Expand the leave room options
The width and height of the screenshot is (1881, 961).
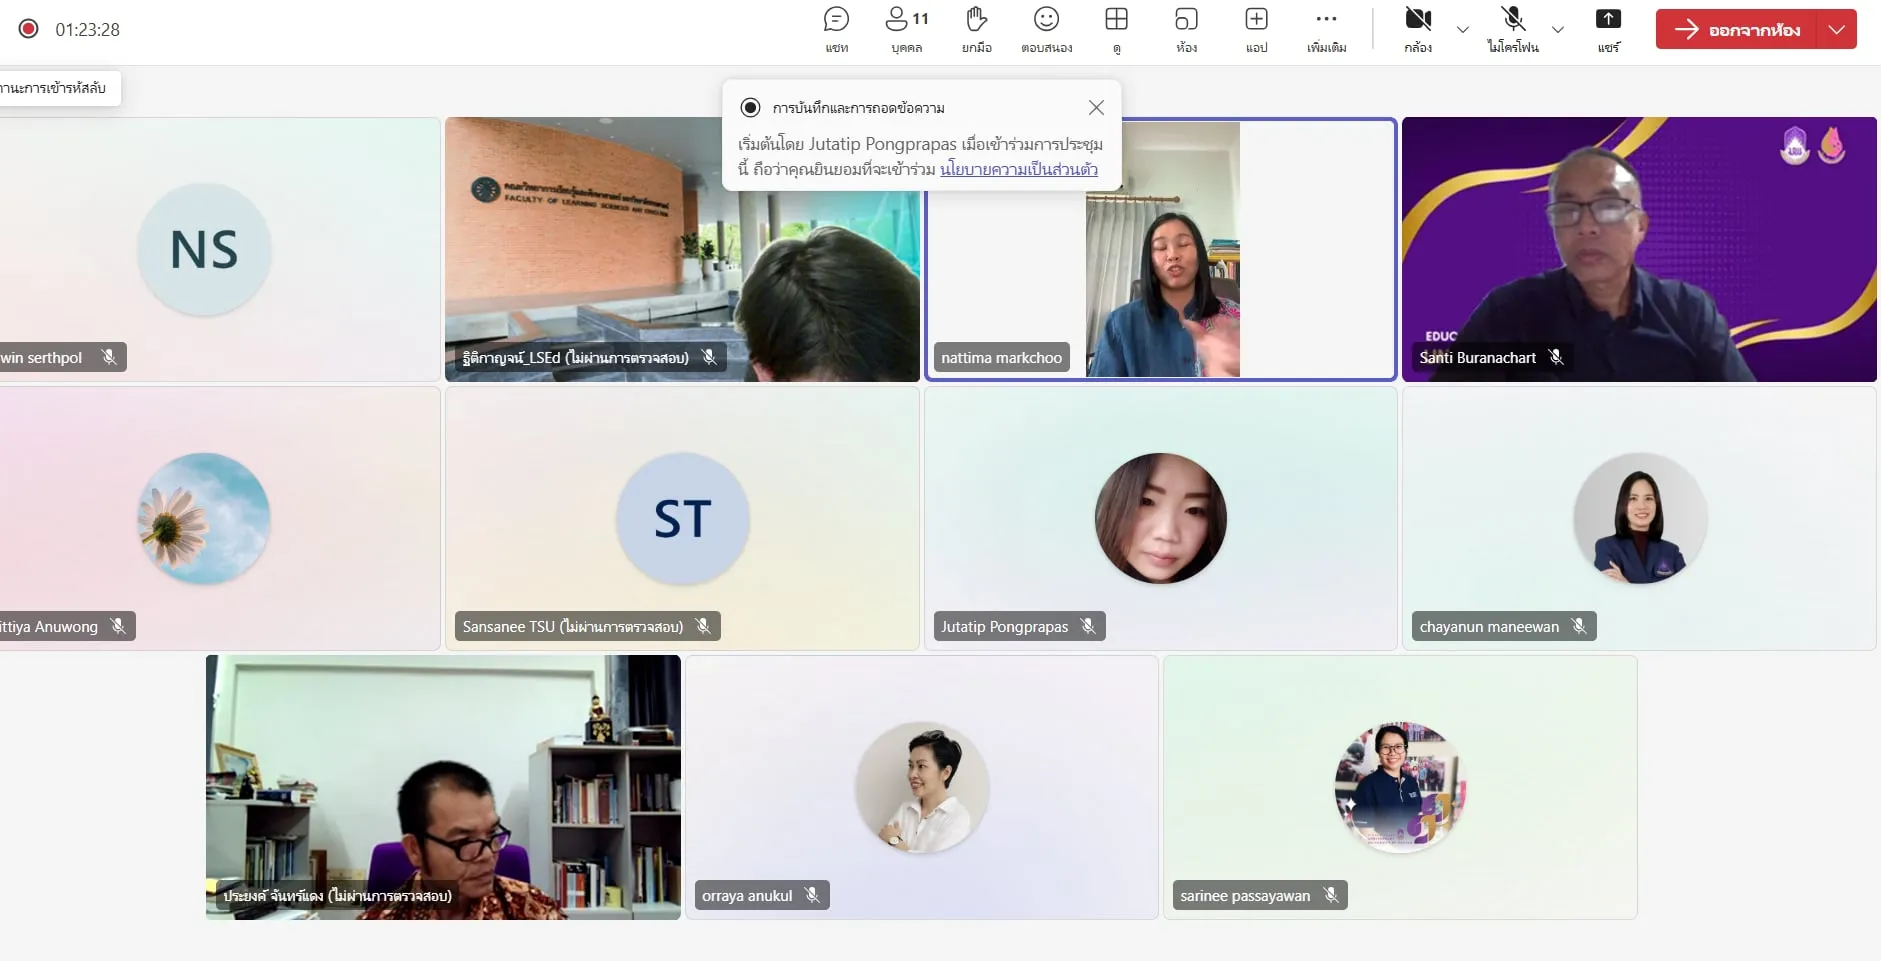pyautogui.click(x=1838, y=29)
